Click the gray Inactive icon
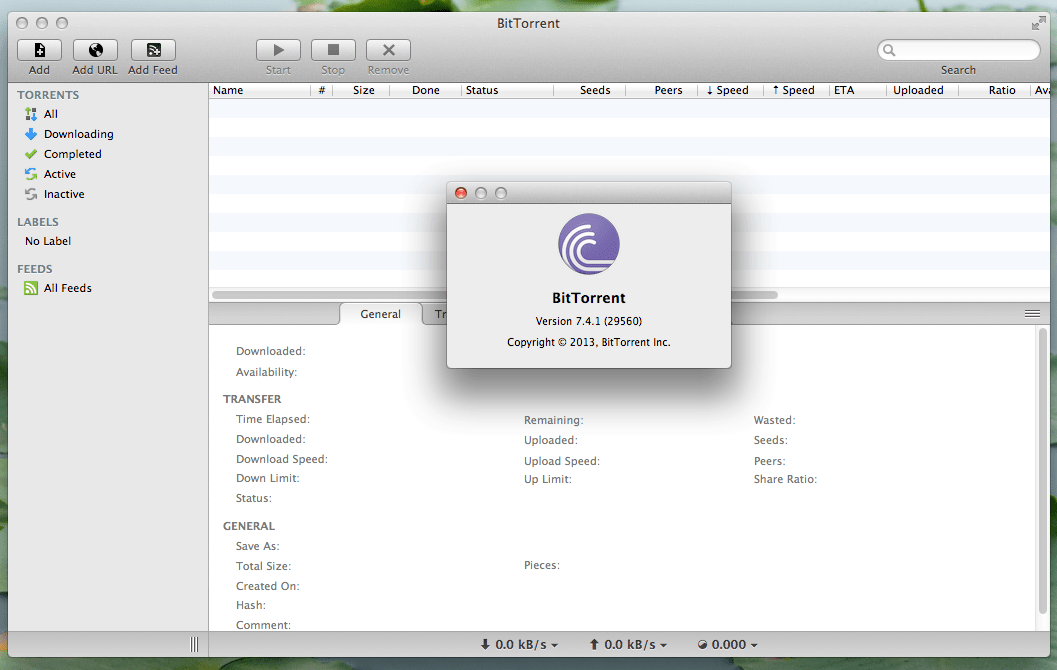The height and width of the screenshot is (670, 1057). [x=30, y=194]
